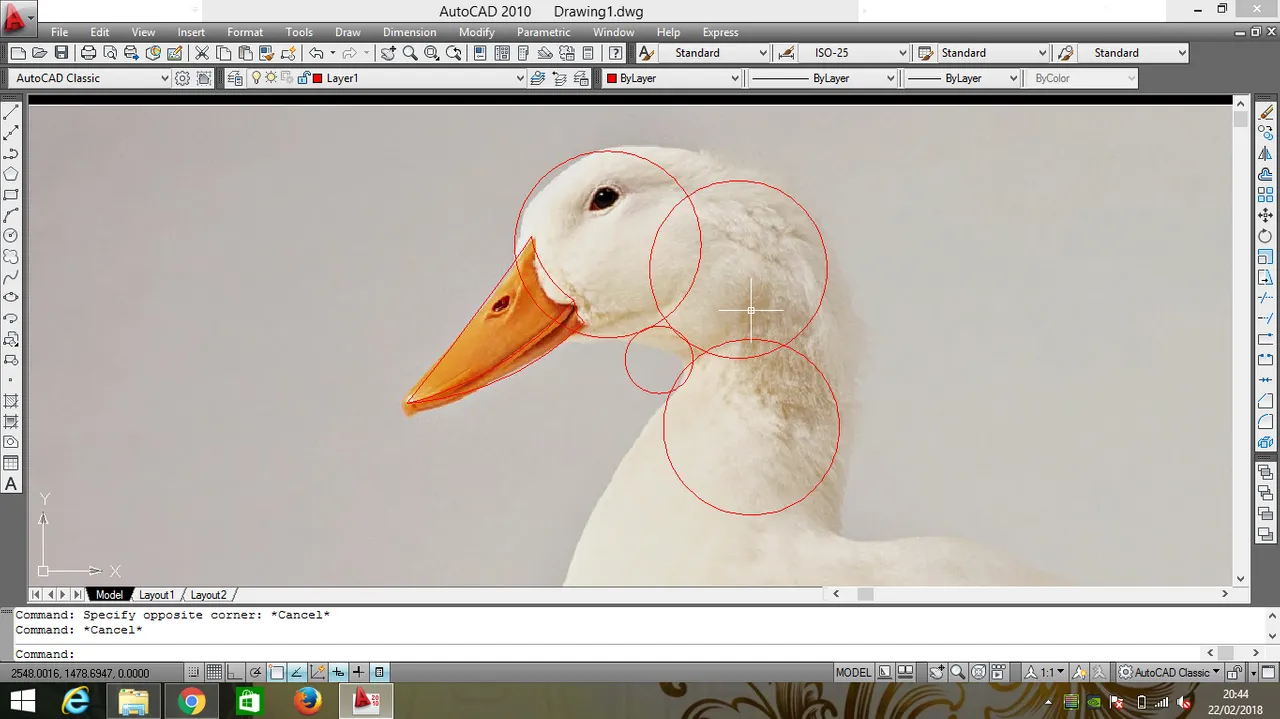Click the Undo arrow icon
This screenshot has height=719, width=1280.
[x=316, y=53]
